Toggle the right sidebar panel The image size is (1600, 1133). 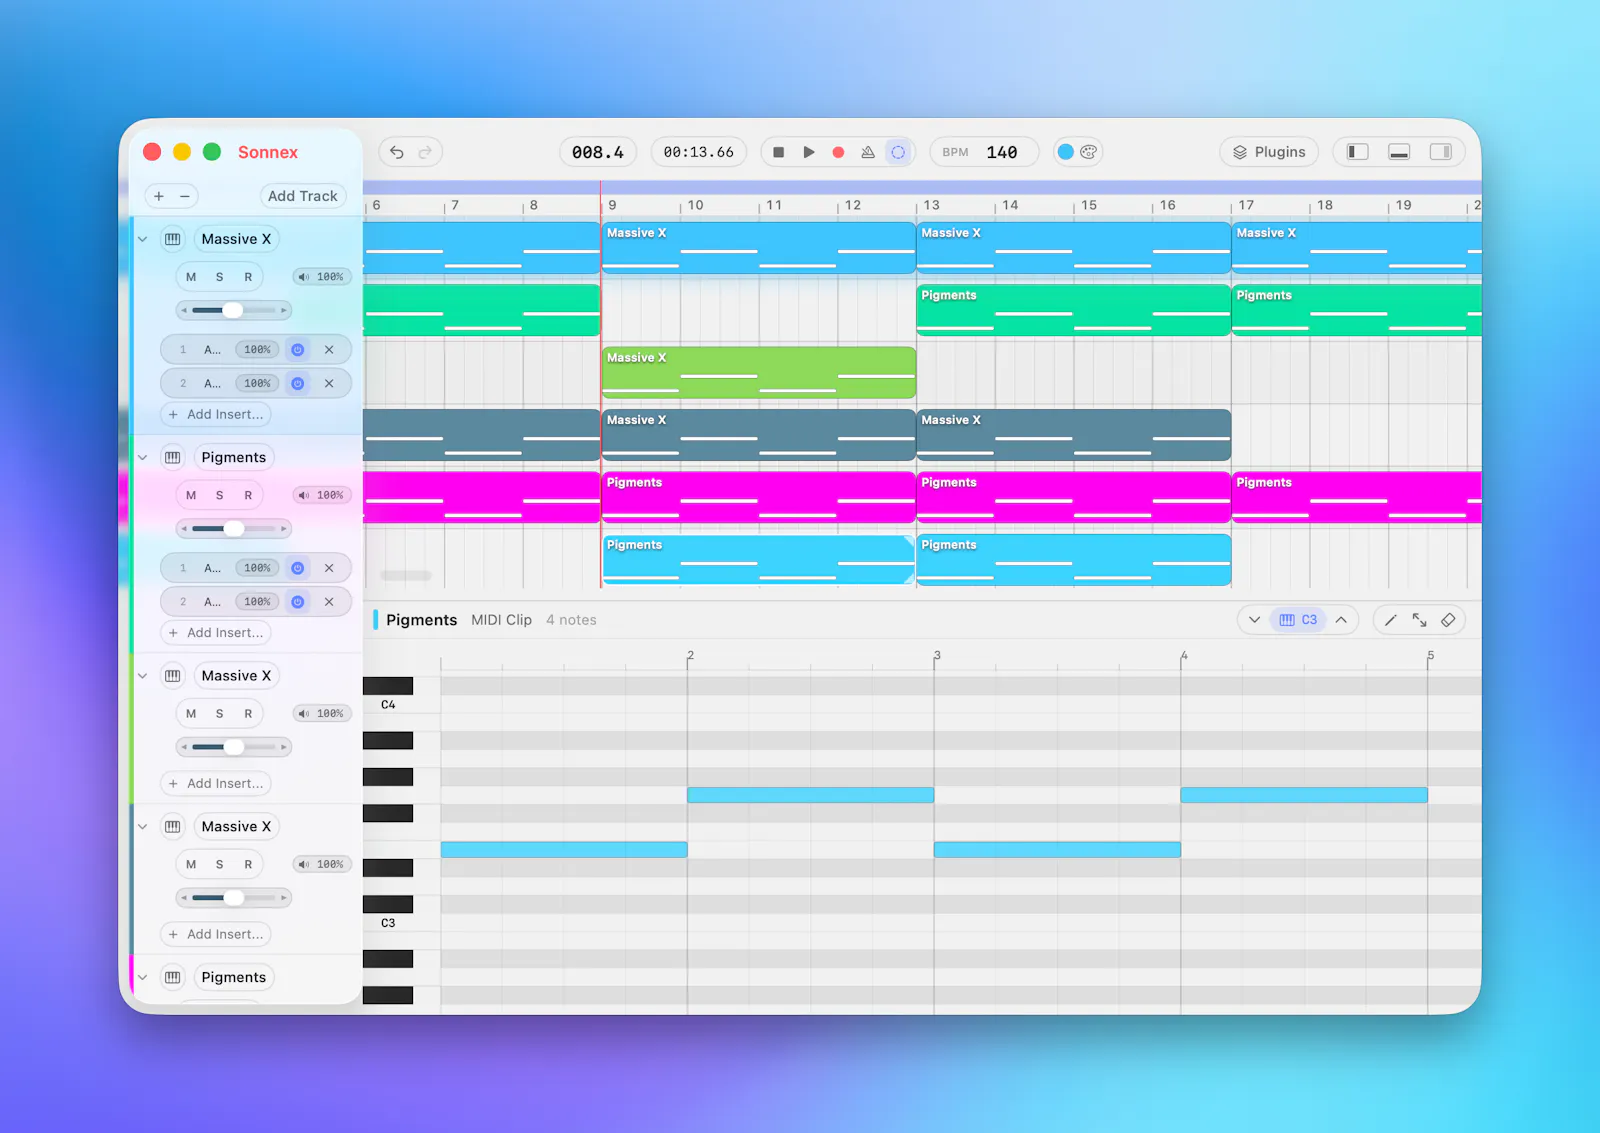[1441, 152]
